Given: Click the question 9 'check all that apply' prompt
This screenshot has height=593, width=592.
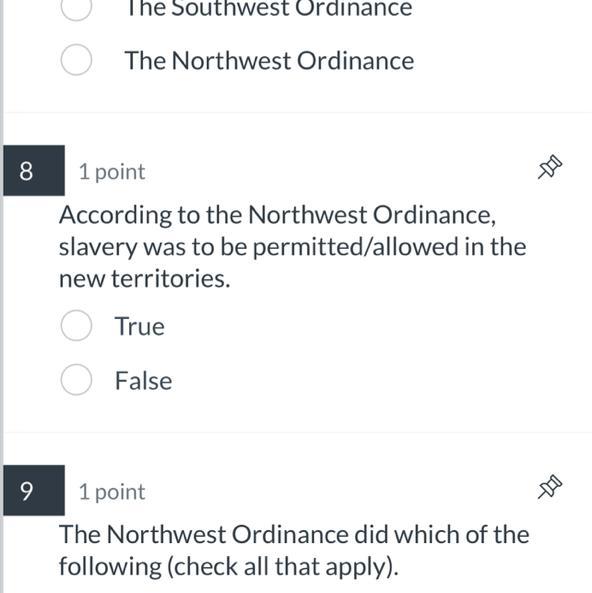Looking at the screenshot, I should [x=294, y=551].
